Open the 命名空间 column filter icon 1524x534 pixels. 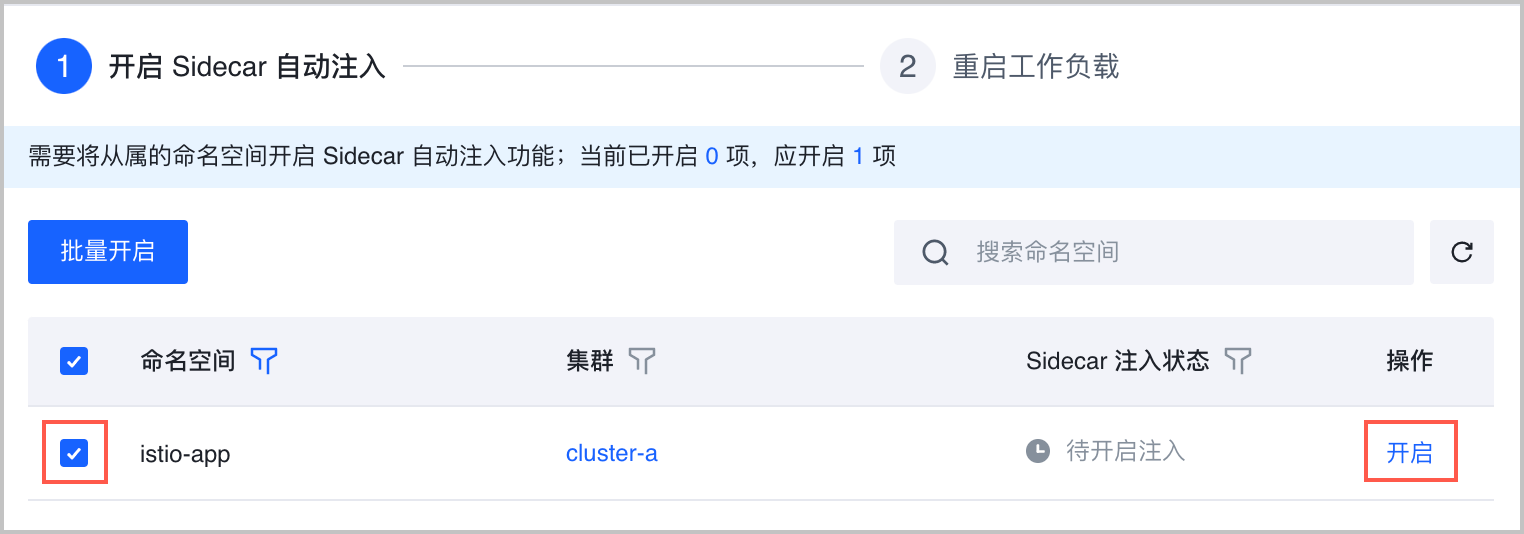pyautogui.click(x=263, y=361)
